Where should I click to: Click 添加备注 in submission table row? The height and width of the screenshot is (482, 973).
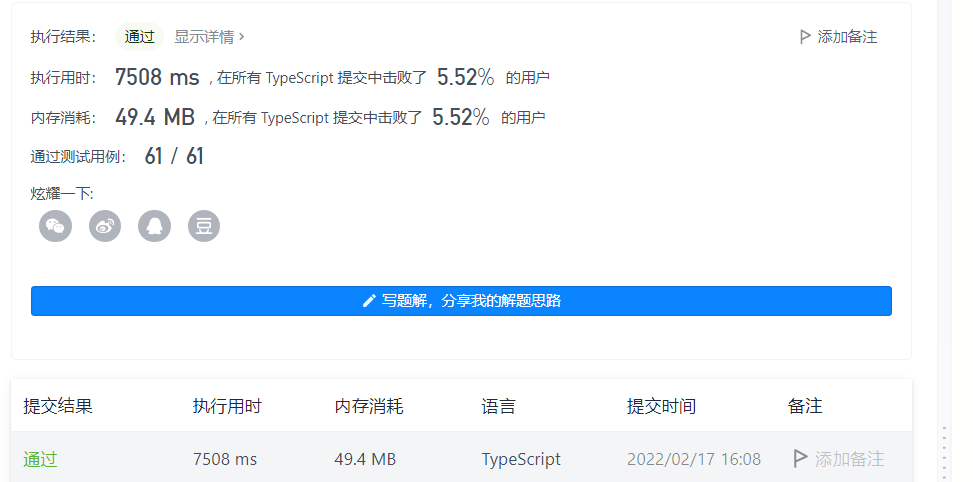839,459
